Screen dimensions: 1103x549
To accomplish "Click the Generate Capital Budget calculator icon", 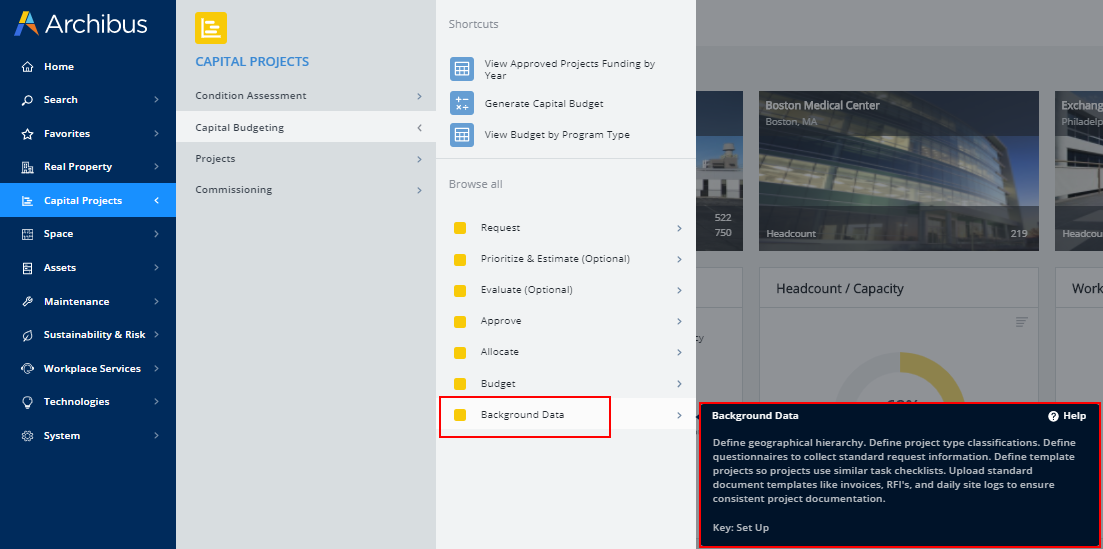I will point(461,104).
